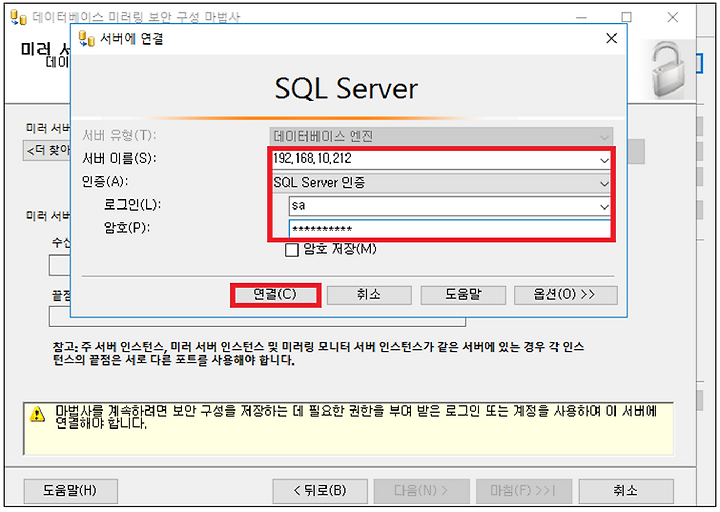Click the 인증(A) label

click(x=105, y=181)
